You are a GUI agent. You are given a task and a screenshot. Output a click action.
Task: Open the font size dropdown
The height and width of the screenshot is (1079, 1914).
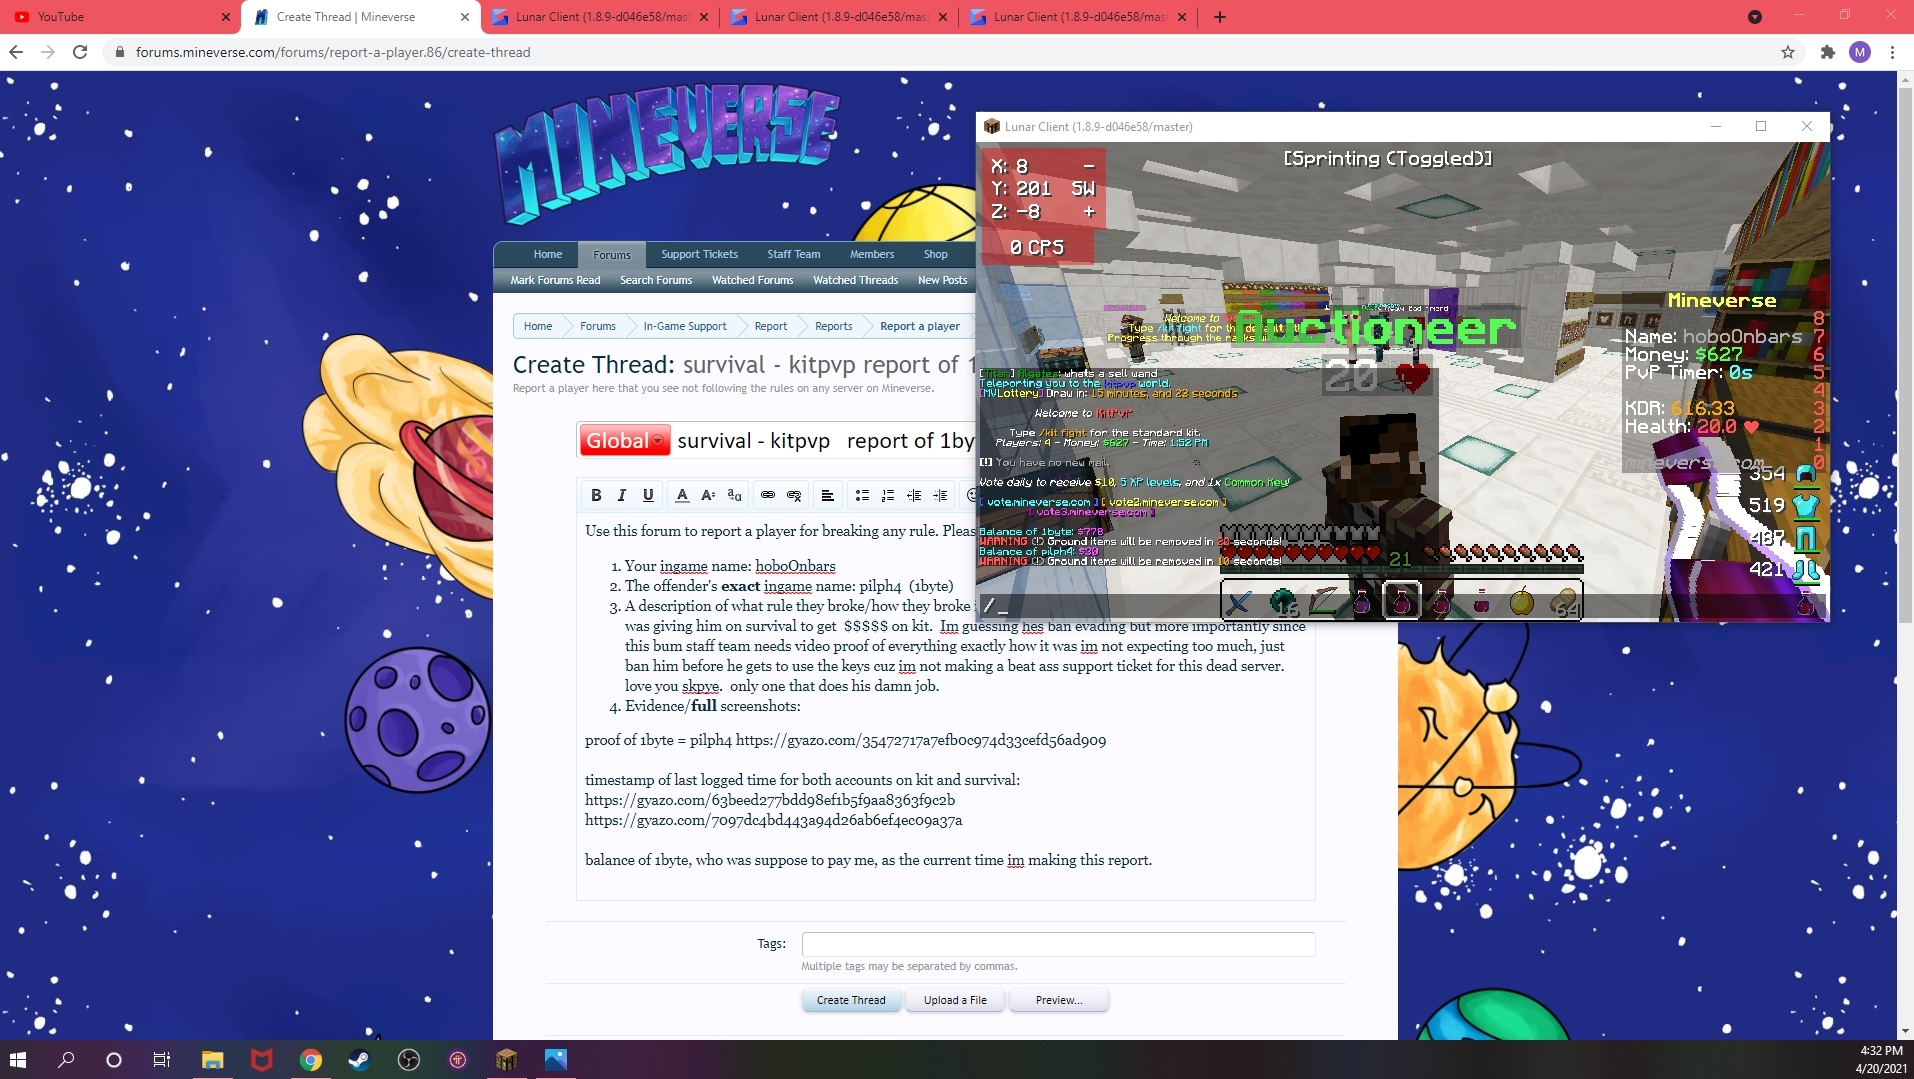[x=708, y=495]
